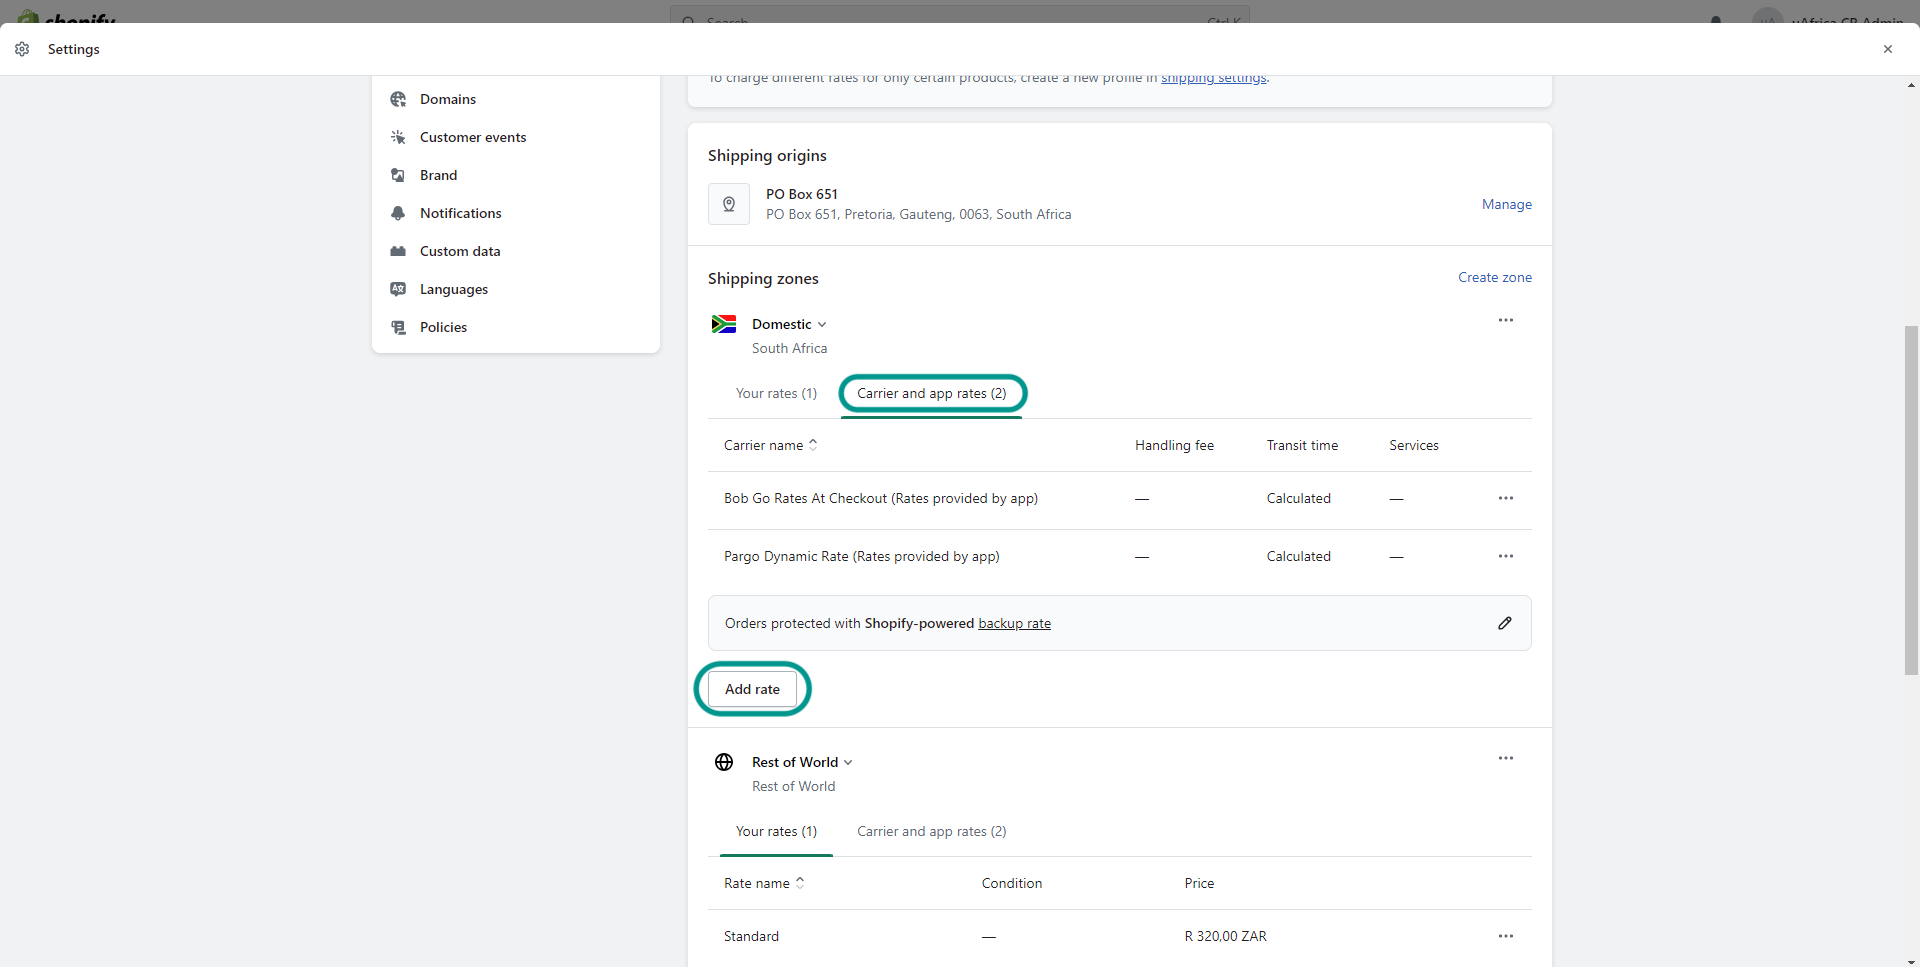The width and height of the screenshot is (1920, 967).
Task: Go to Notifications settings
Action: (461, 213)
